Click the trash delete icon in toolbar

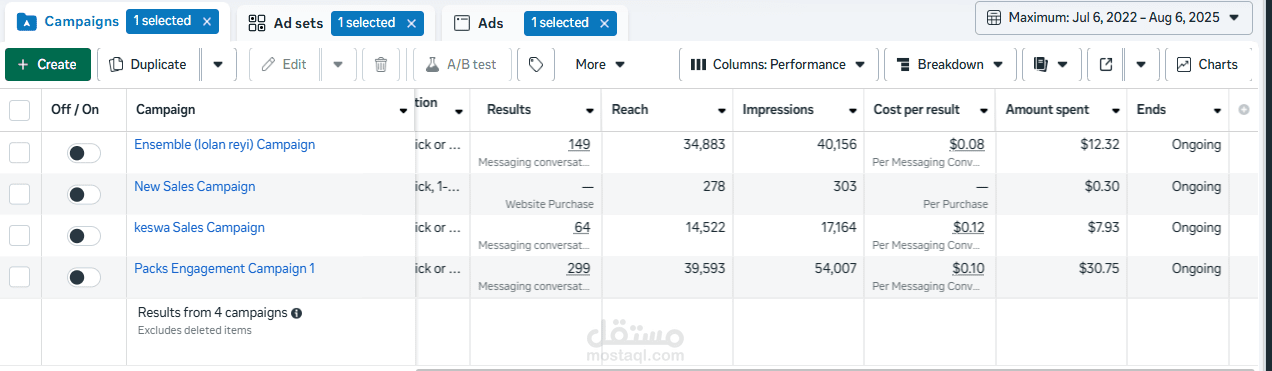coord(381,64)
